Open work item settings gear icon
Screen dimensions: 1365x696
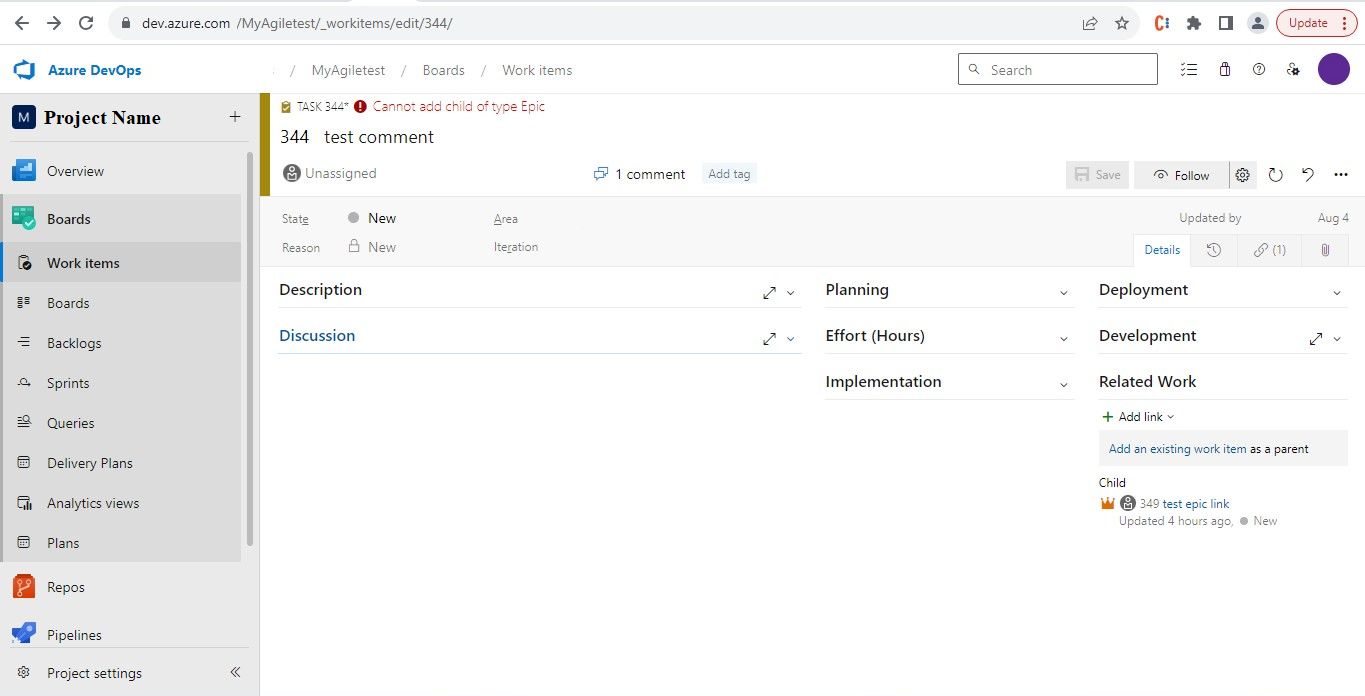coord(1242,175)
